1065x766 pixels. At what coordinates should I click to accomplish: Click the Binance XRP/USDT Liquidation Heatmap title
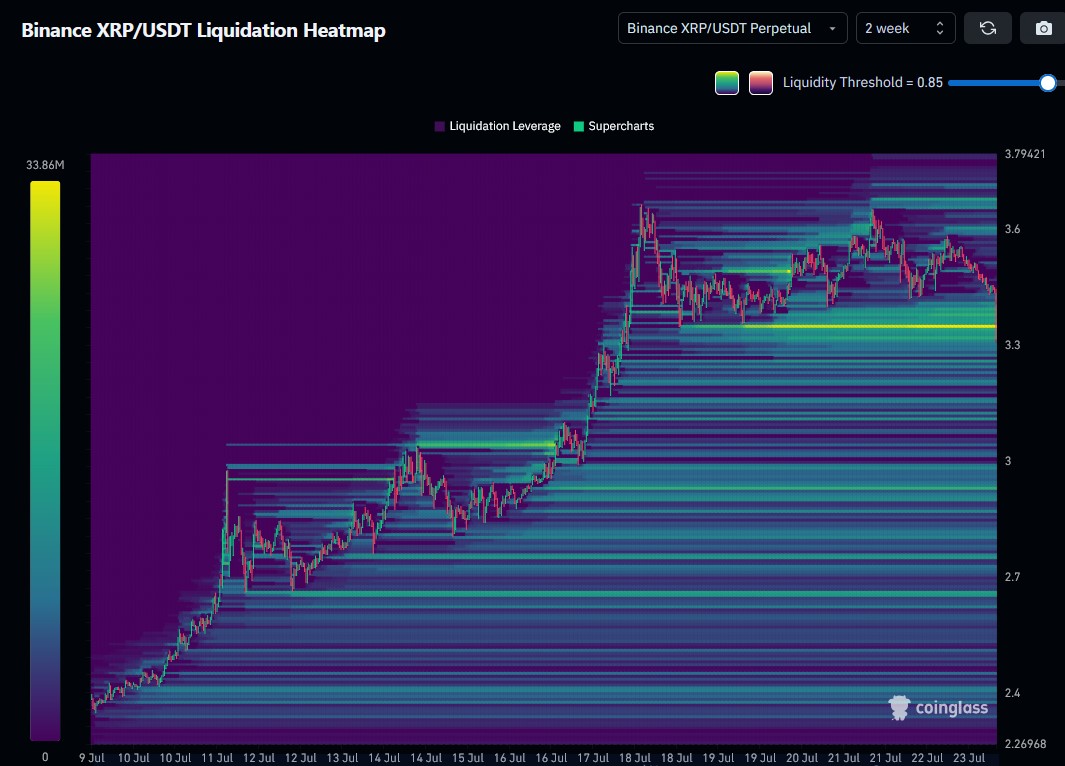[203, 31]
